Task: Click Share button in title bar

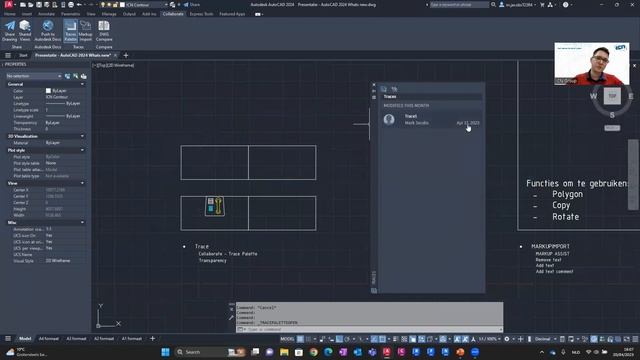Action: click(192, 5)
